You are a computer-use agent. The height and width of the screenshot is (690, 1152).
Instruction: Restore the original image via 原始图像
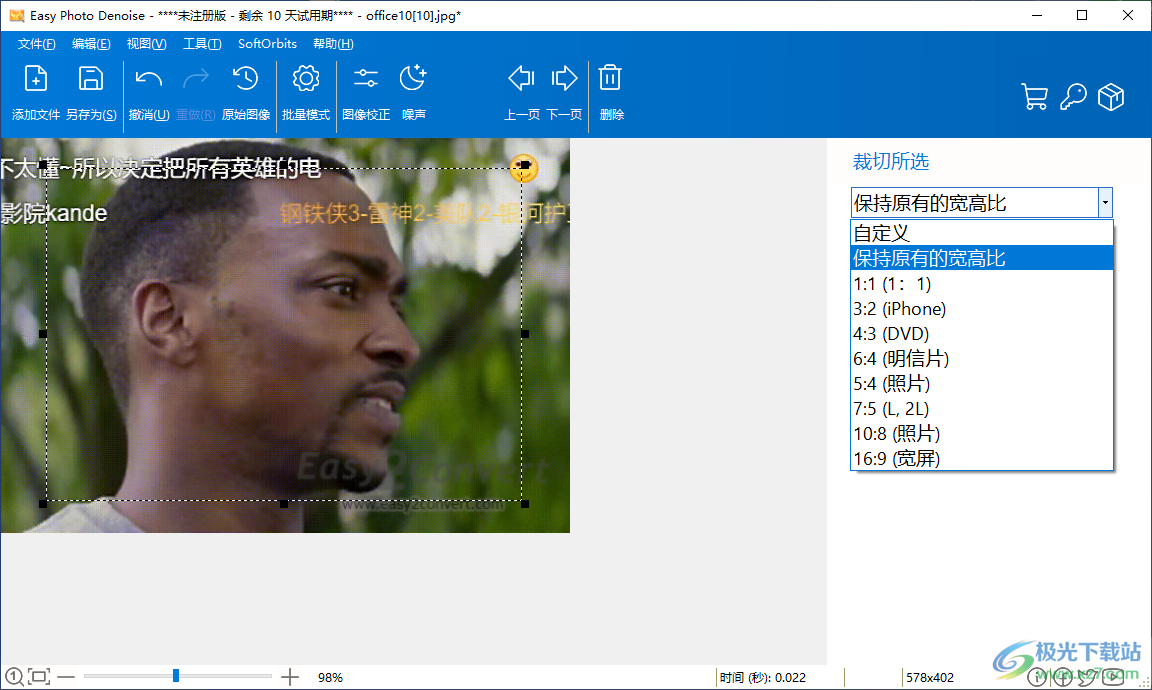tap(245, 79)
